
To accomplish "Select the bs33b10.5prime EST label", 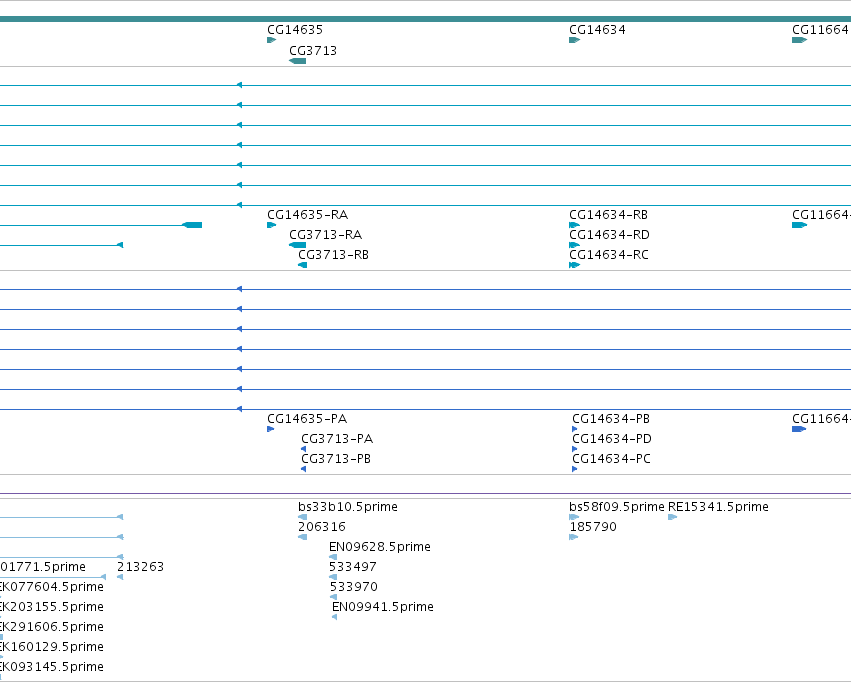I will [x=347, y=507].
